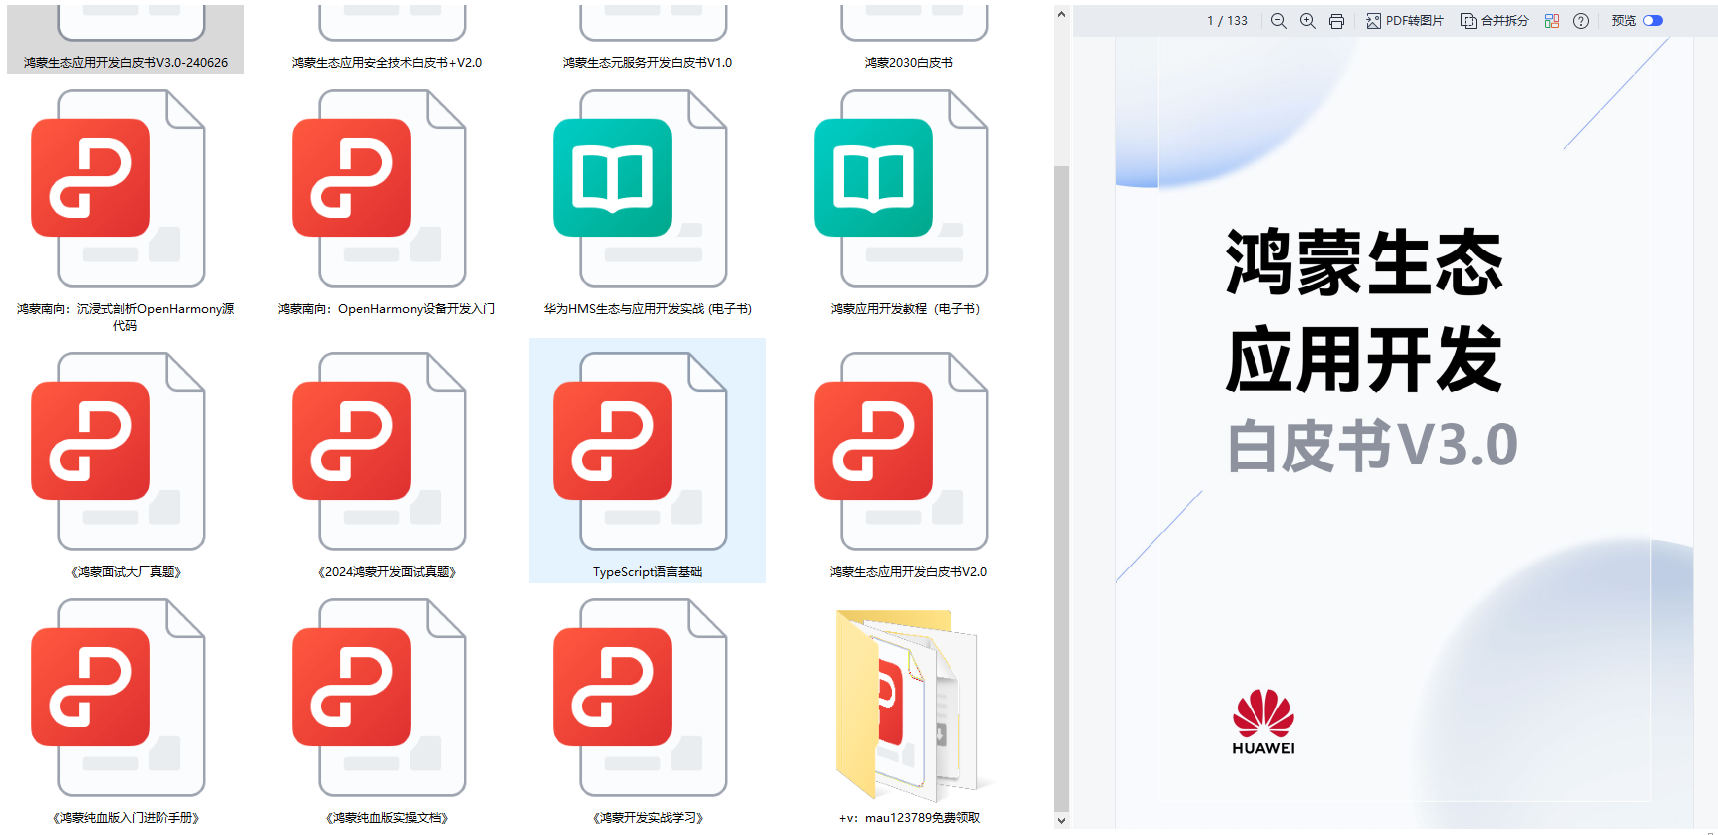
Task: Open the colorful grid apps icon
Action: point(1552,21)
